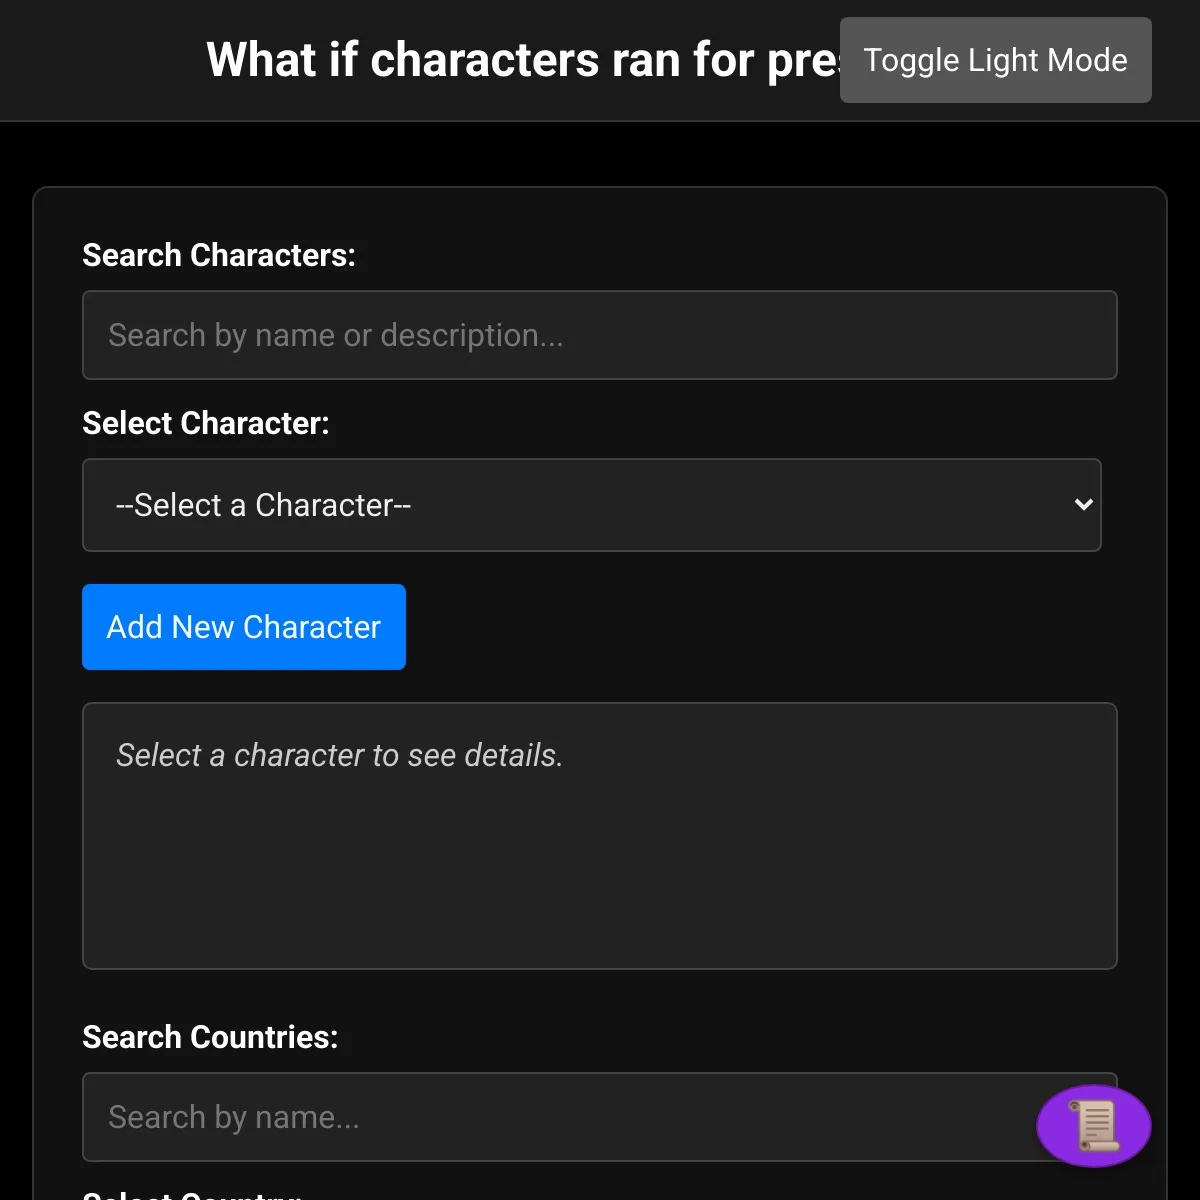Viewport: 1200px width, 1200px height.
Task: Open the '--Select a Character--' combo box
Action: 592,505
